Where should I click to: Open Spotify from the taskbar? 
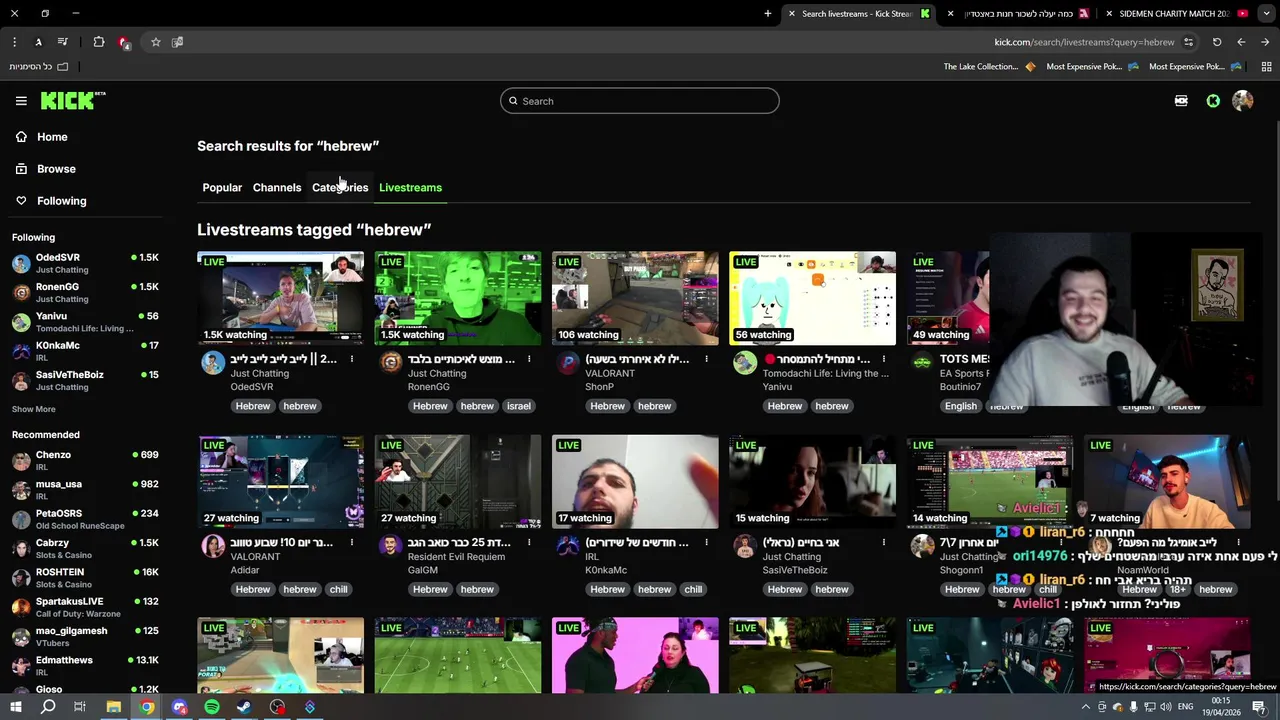(212, 707)
